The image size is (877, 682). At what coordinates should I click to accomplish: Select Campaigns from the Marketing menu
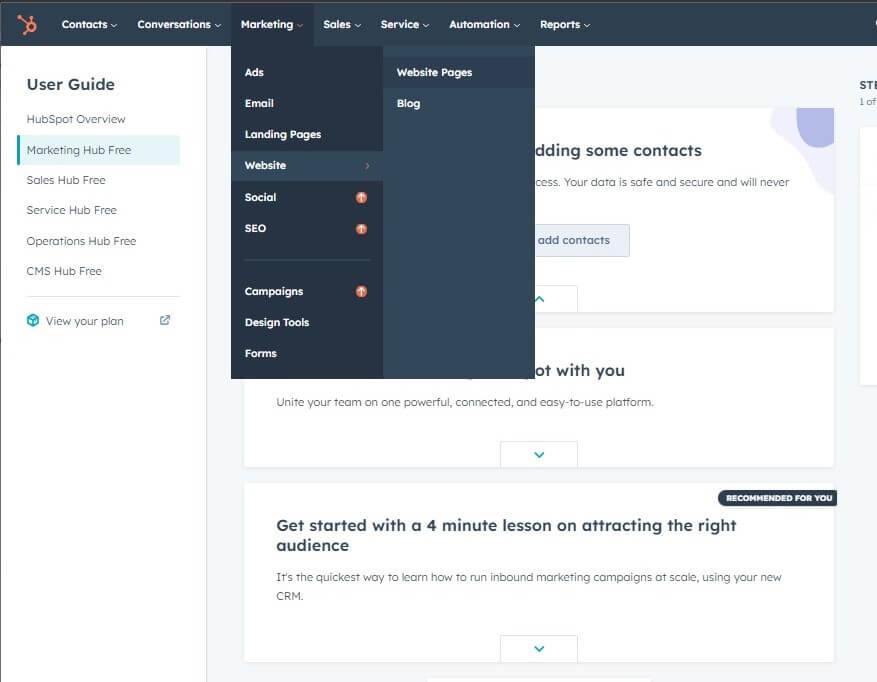coord(307,291)
